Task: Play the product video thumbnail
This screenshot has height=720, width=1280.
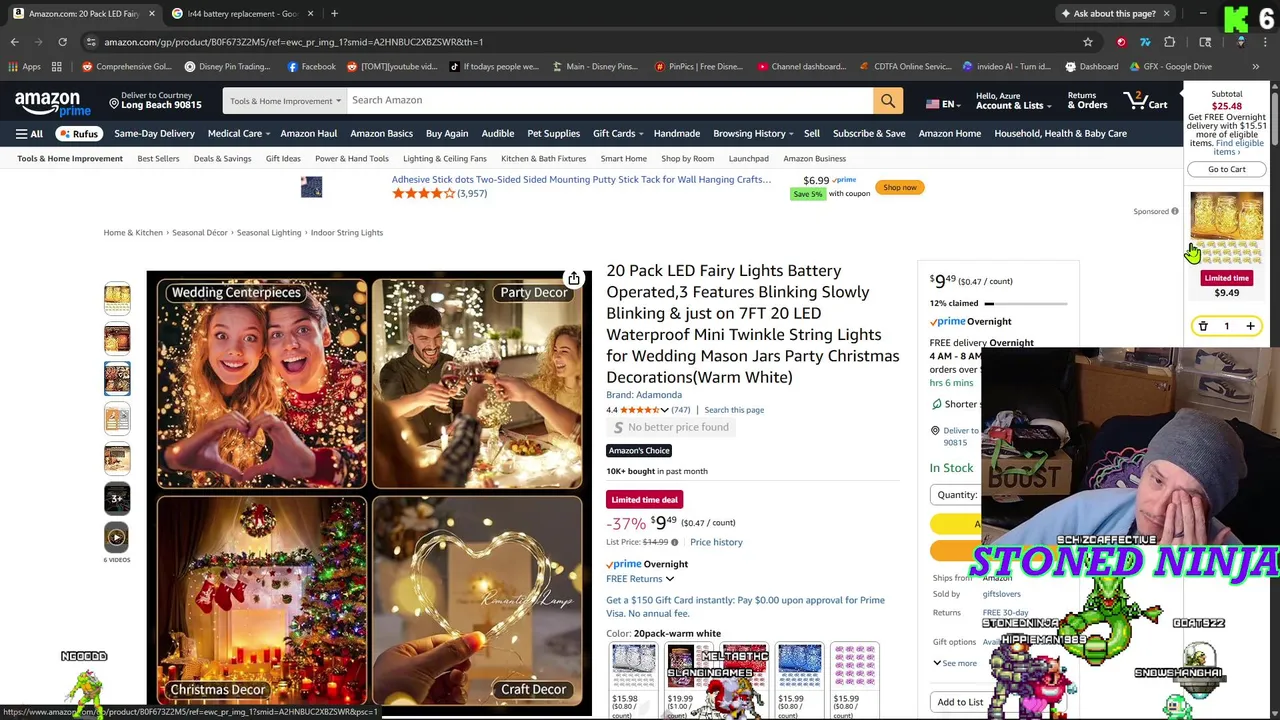Action: (x=117, y=538)
